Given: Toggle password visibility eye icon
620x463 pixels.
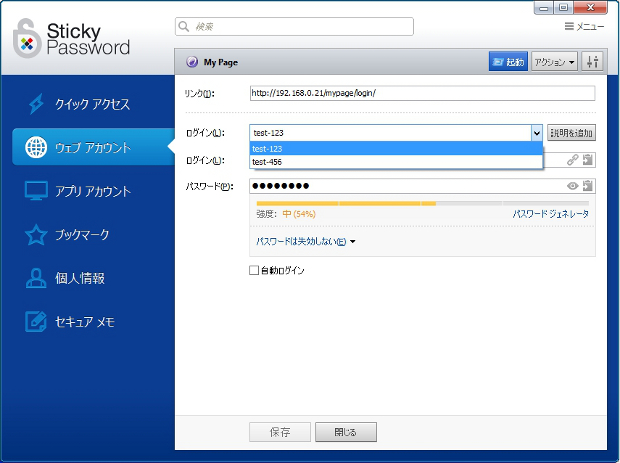Looking at the screenshot, I should (x=572, y=186).
